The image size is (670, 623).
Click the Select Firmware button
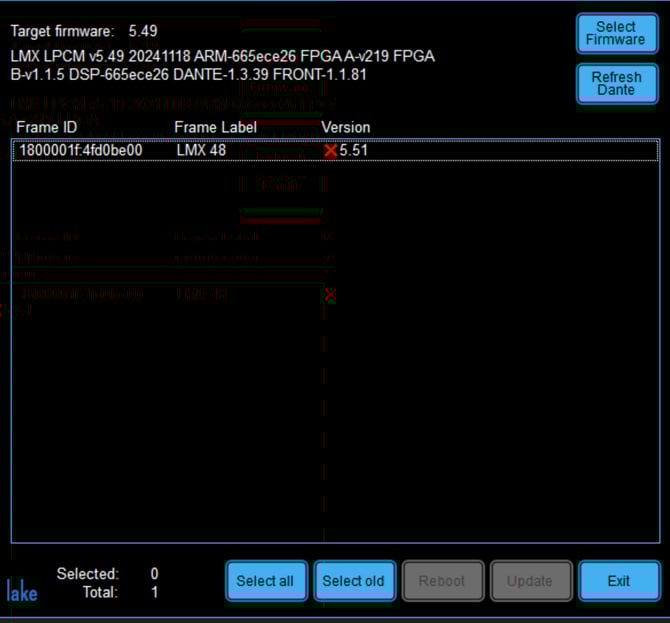click(617, 33)
